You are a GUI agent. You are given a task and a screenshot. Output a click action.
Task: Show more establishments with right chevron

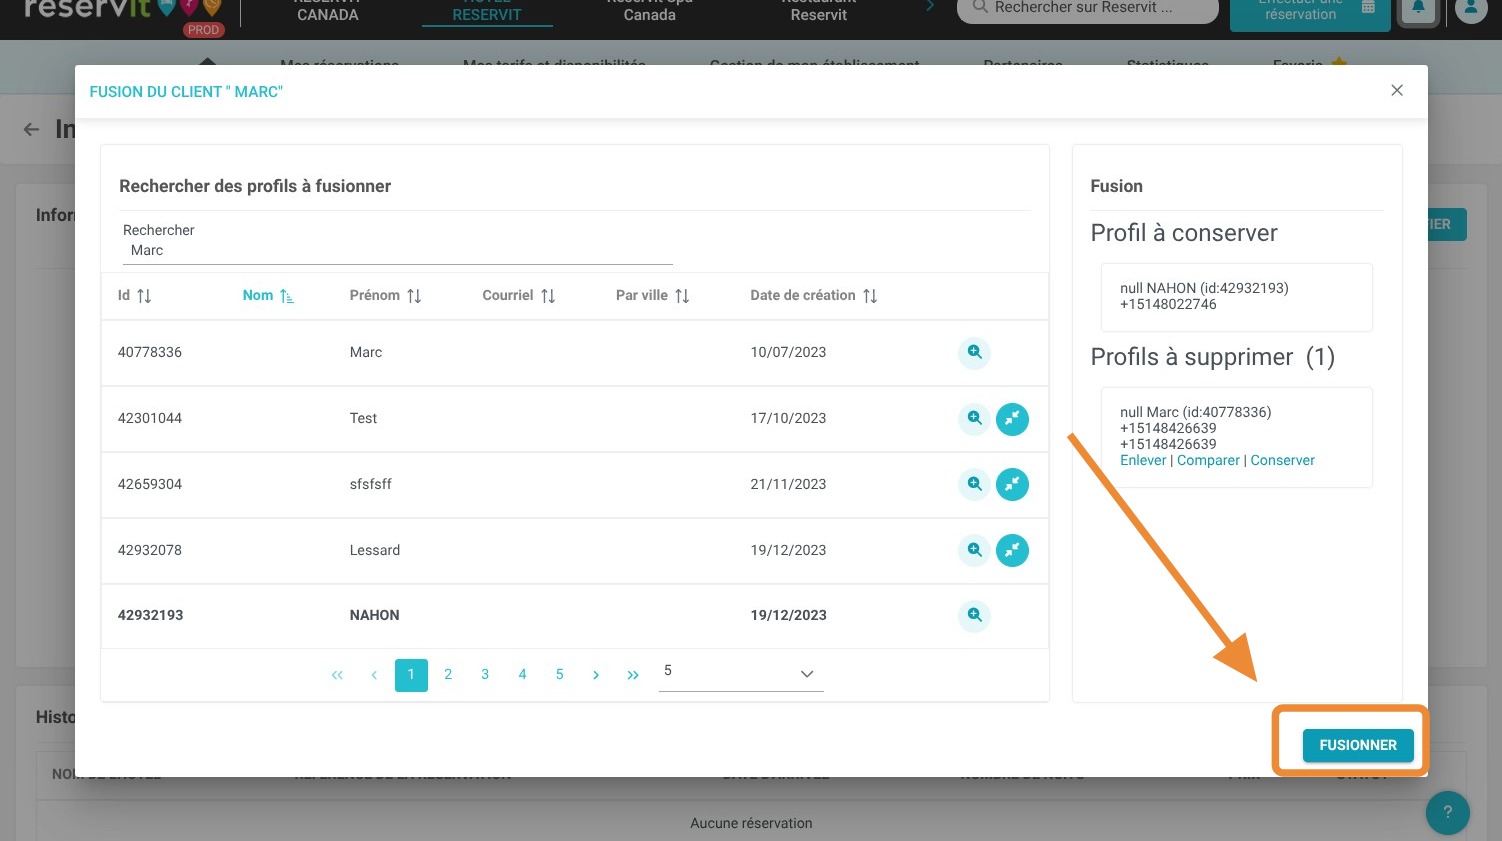click(x=930, y=7)
